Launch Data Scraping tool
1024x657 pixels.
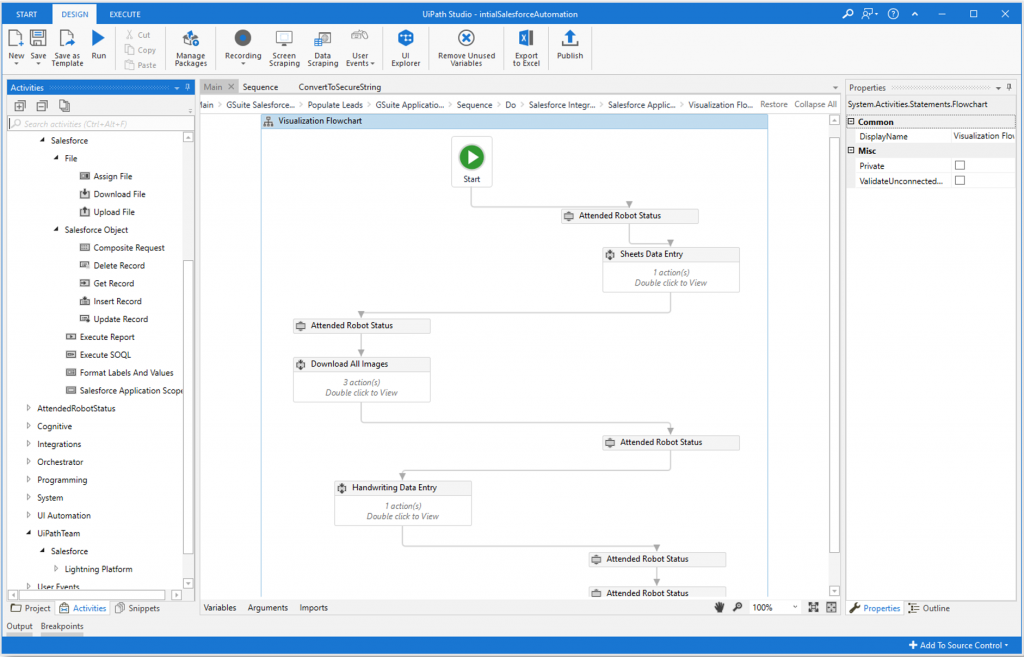point(323,48)
